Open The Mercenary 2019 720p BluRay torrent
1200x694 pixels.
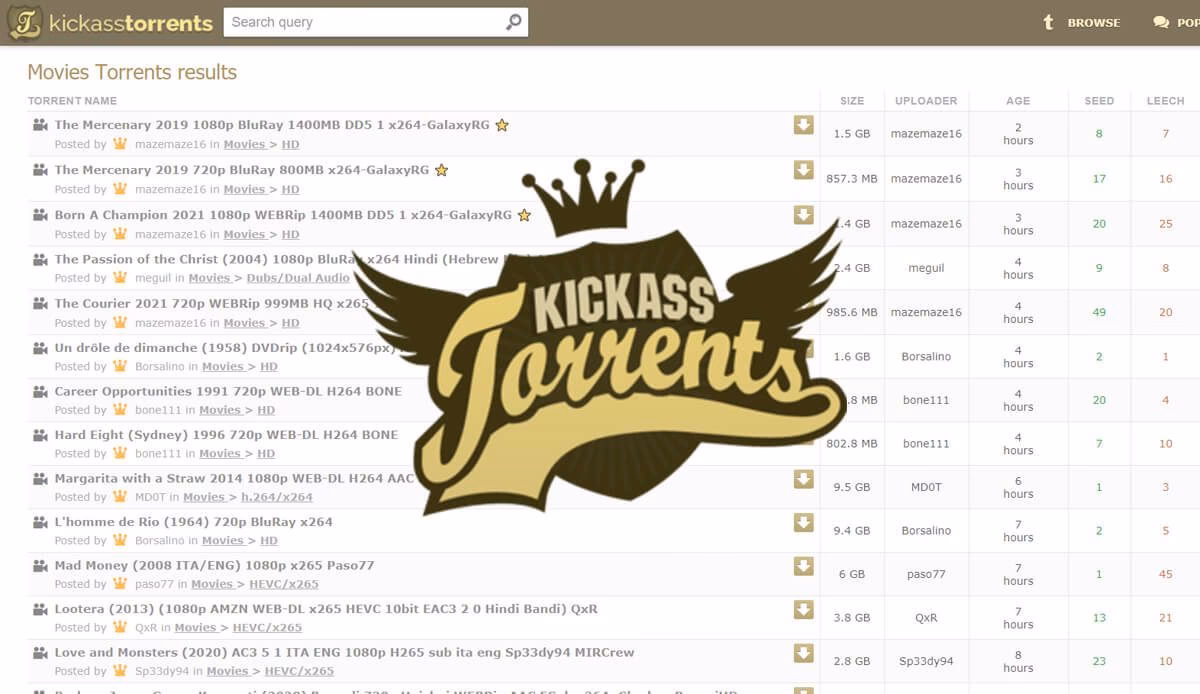pos(241,170)
